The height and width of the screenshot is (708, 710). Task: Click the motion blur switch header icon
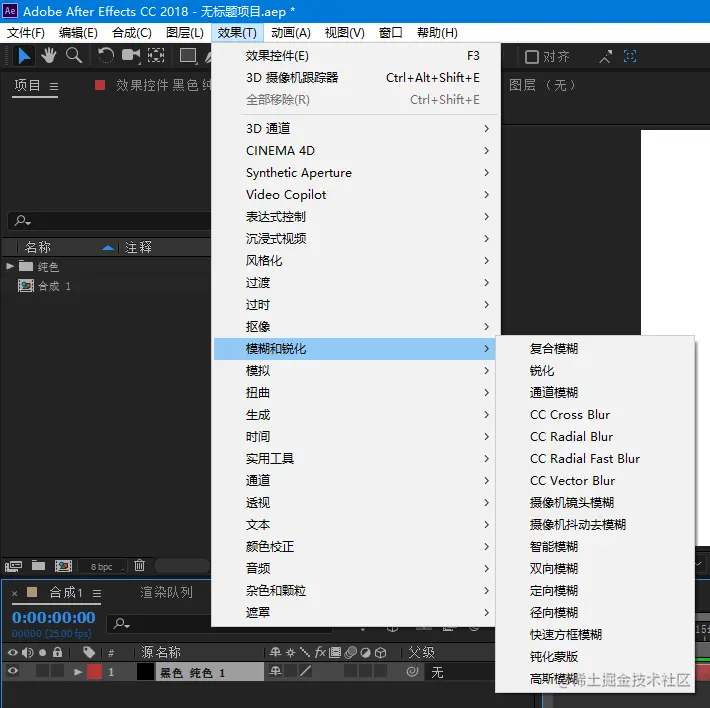(350, 652)
